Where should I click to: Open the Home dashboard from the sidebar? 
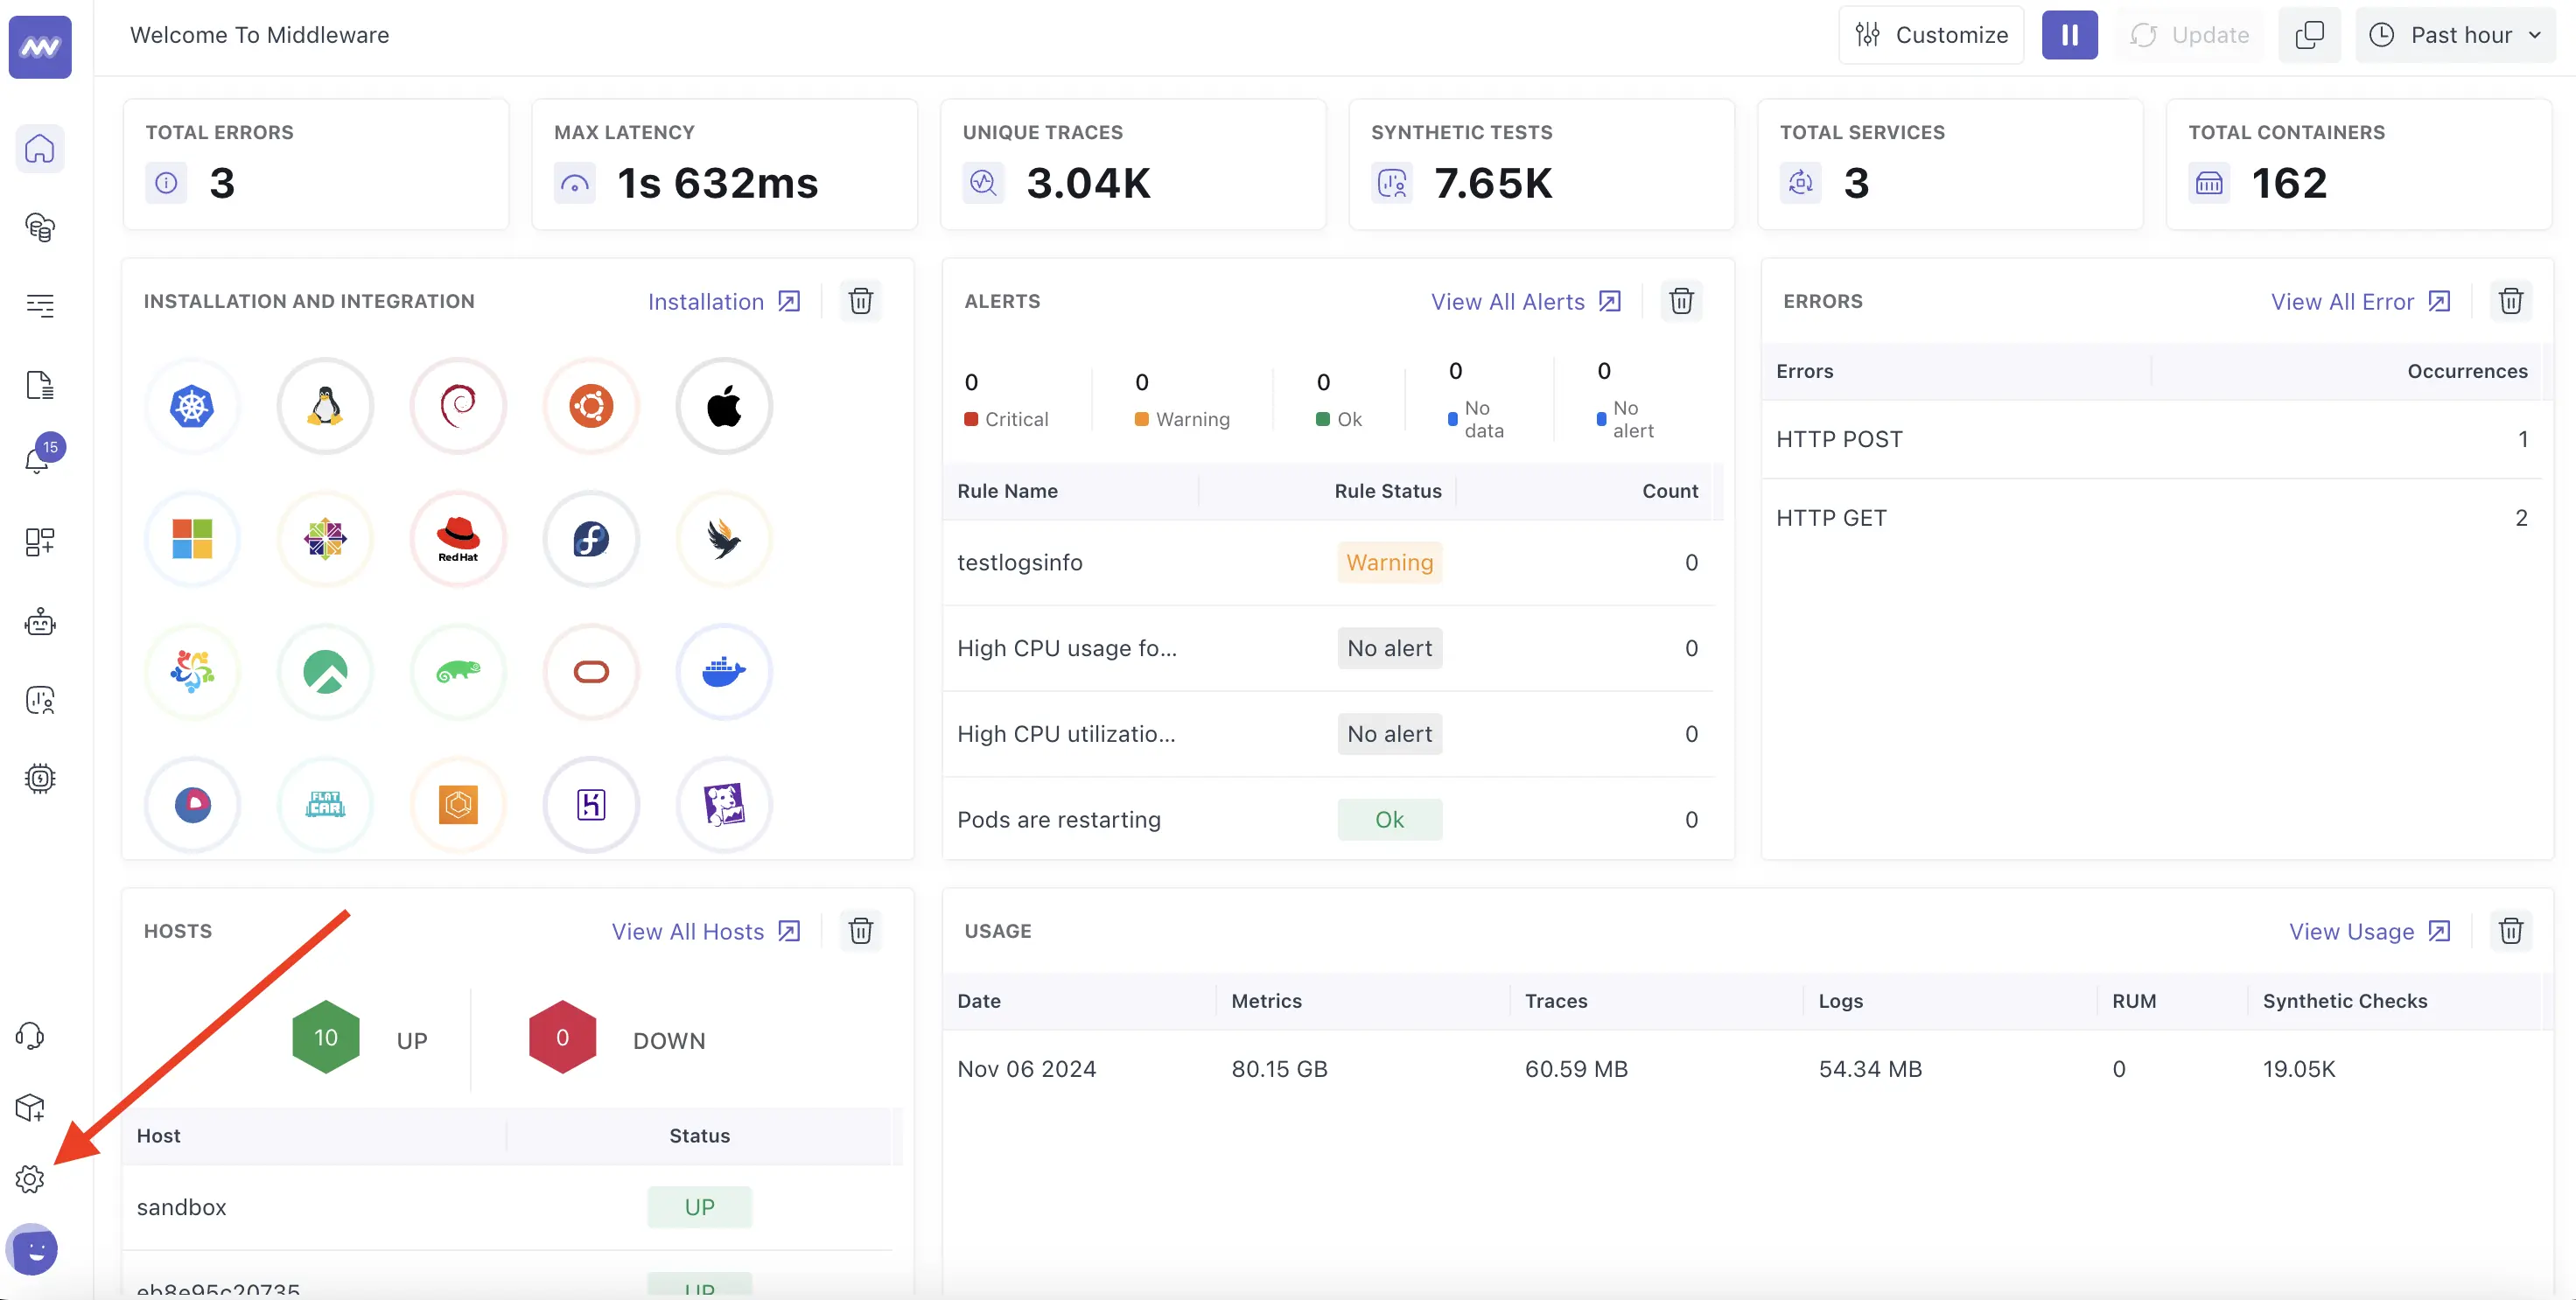click(x=39, y=148)
